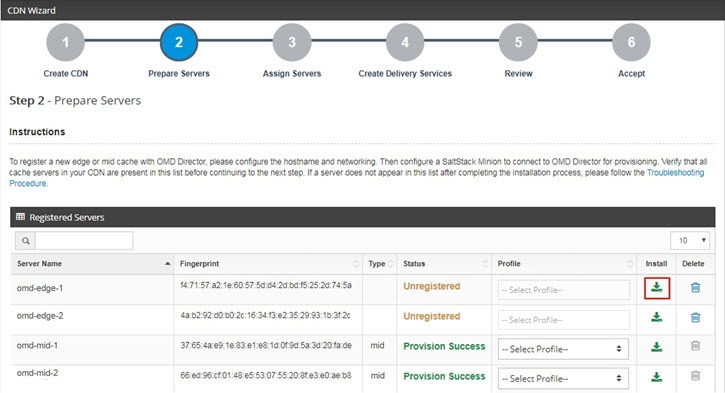This screenshot has width=725, height=393.
Task: Click the Registered Servers table icon
Action: (x=20, y=217)
